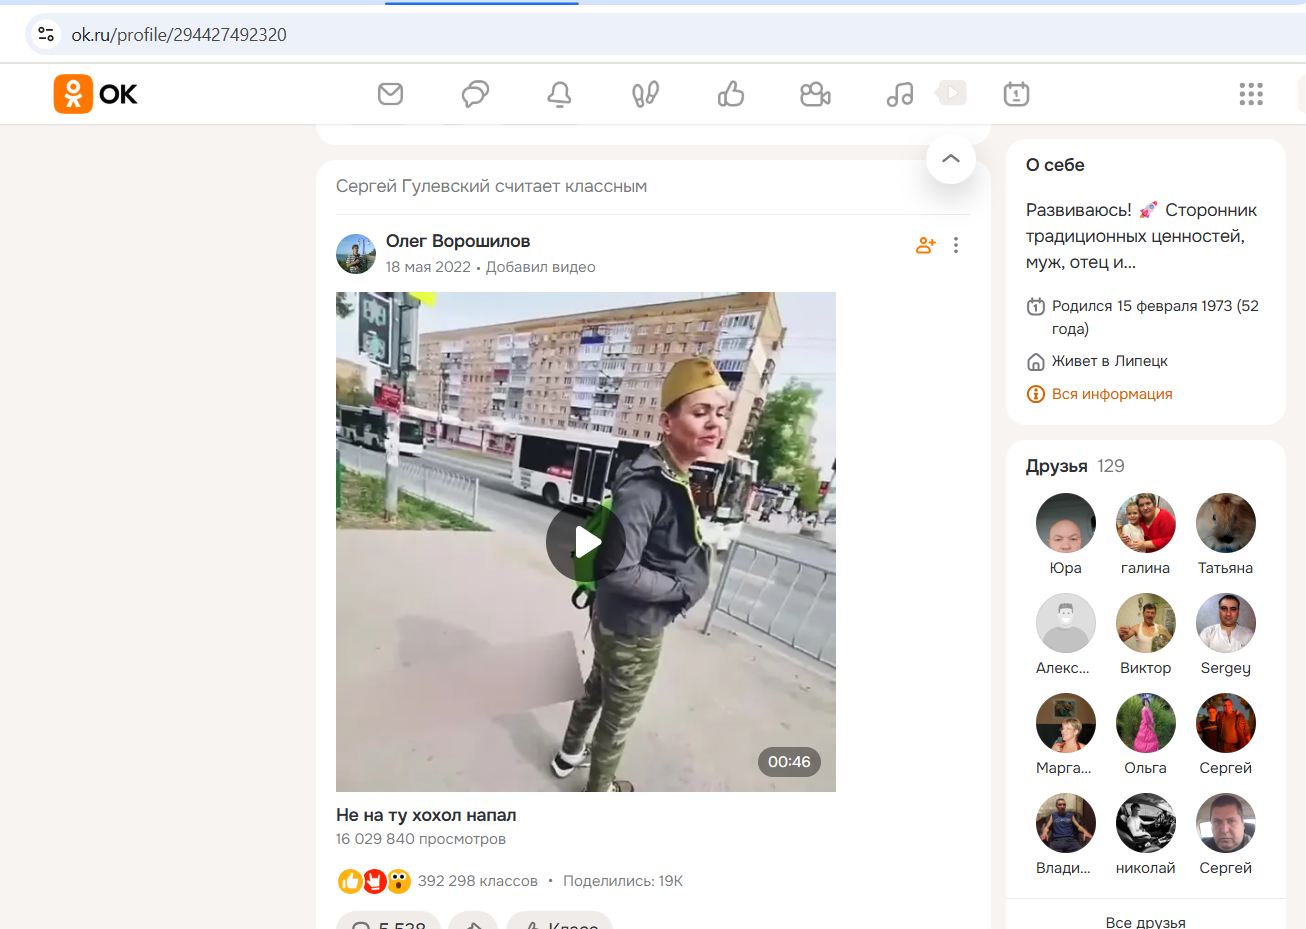This screenshot has width=1306, height=929.
Task: Click the add friend icon on post
Action: pyautogui.click(x=925, y=245)
